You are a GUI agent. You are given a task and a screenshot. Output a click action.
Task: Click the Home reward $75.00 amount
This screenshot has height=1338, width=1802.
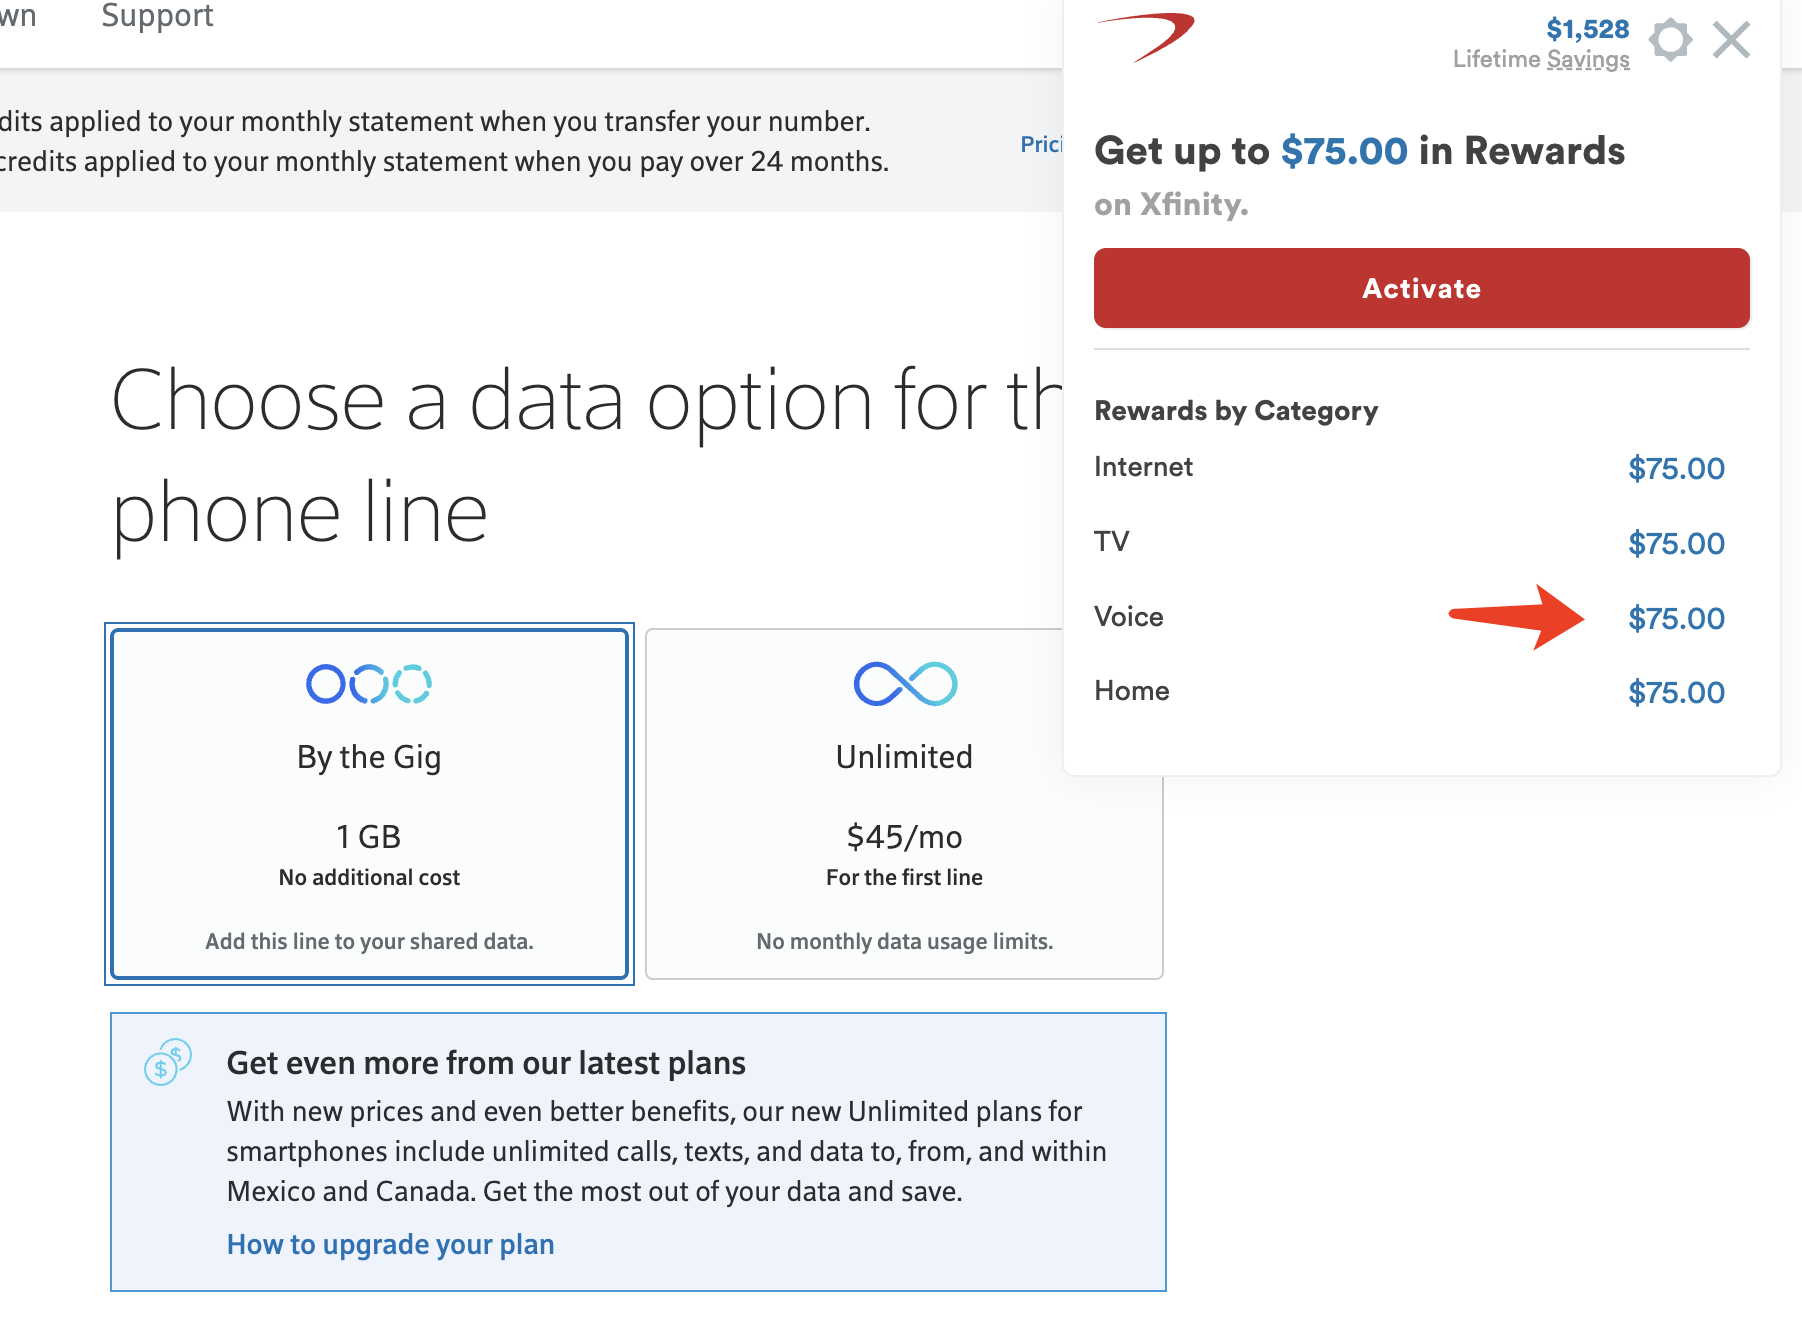point(1676,692)
